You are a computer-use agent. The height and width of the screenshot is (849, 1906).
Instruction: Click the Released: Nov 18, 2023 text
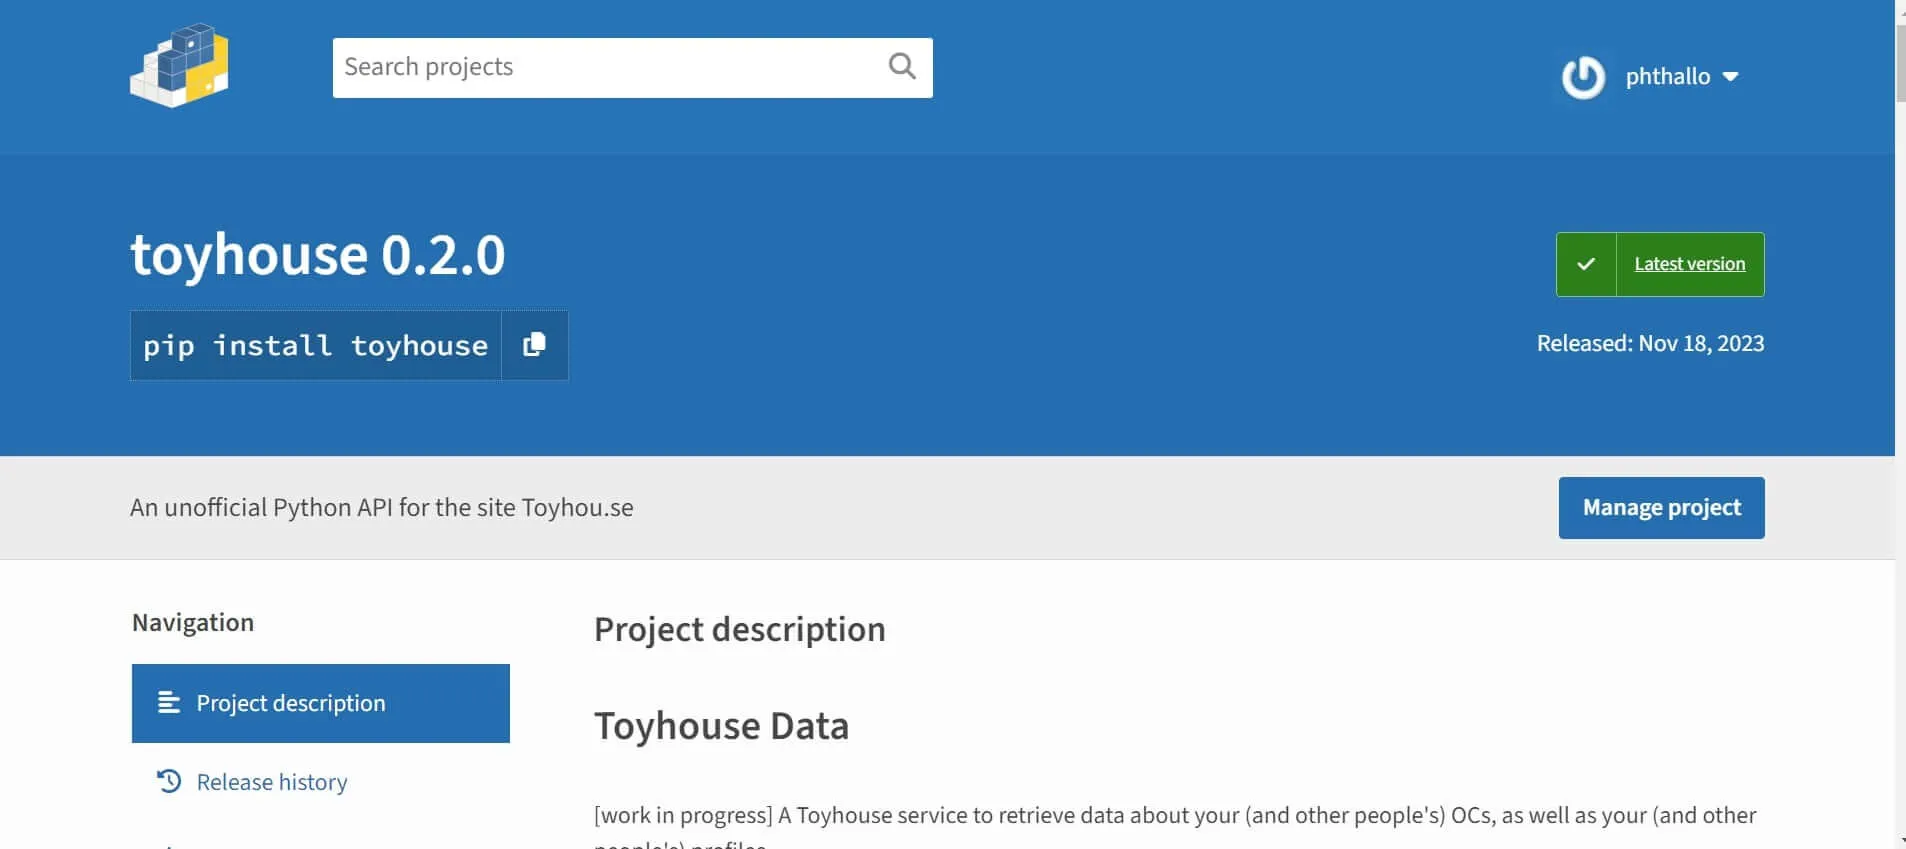pyautogui.click(x=1650, y=343)
